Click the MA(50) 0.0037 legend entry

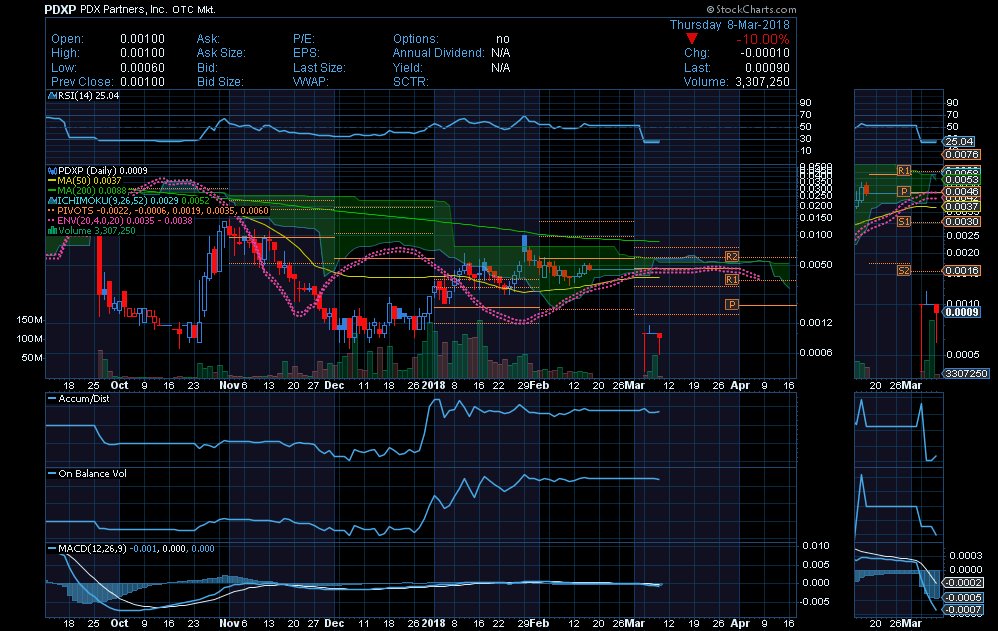click(89, 181)
